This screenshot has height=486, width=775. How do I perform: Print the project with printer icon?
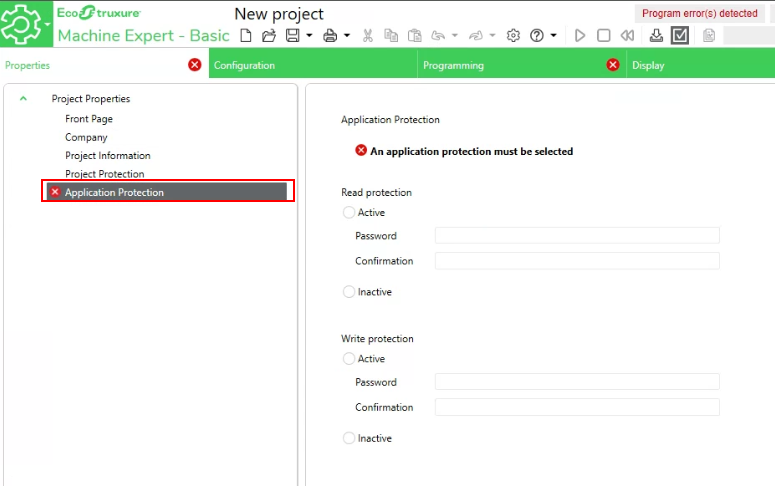[330, 36]
